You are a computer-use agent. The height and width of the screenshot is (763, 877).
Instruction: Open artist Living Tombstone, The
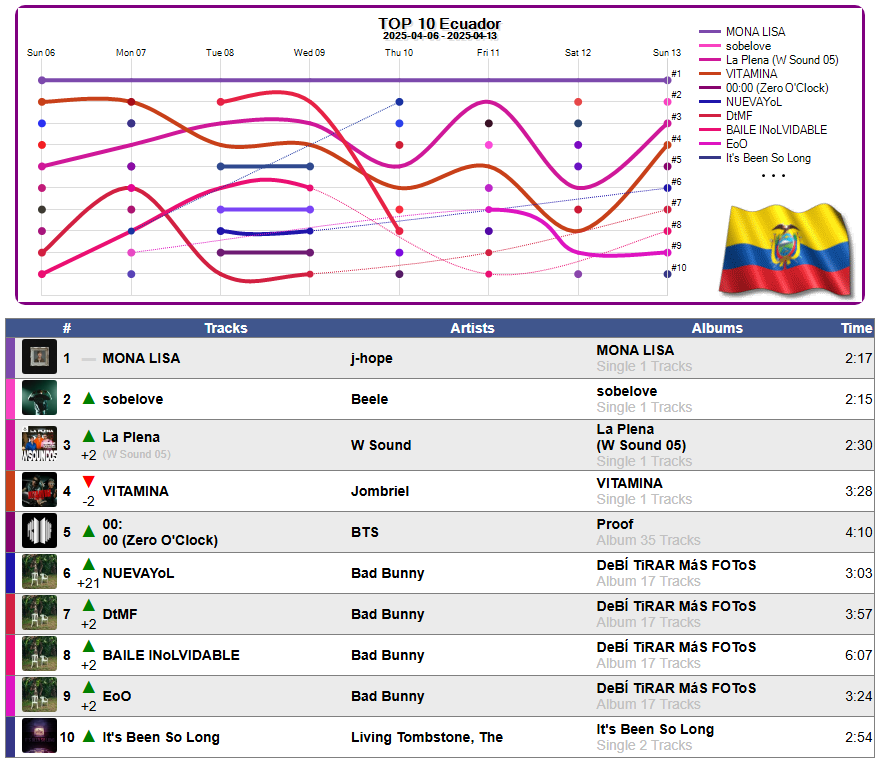pos(427,737)
